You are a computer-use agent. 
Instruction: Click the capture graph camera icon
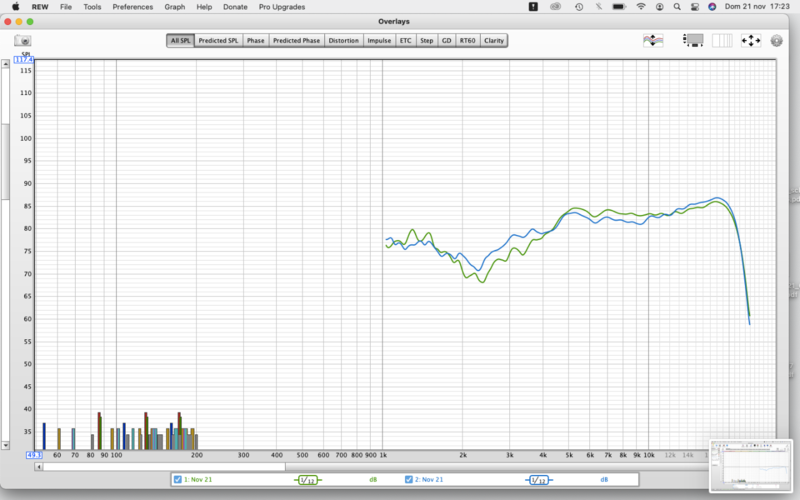click(x=22, y=41)
